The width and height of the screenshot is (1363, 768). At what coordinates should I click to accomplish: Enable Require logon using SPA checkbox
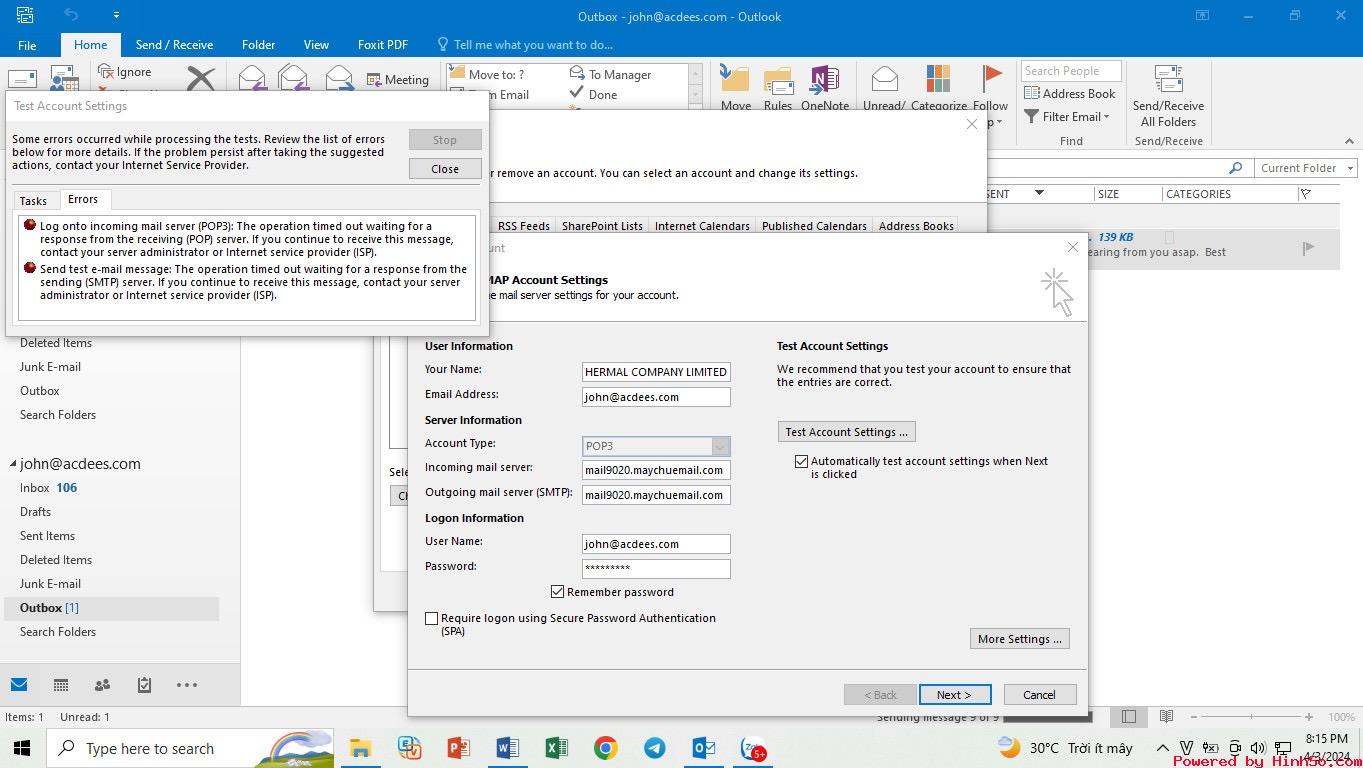pos(432,619)
